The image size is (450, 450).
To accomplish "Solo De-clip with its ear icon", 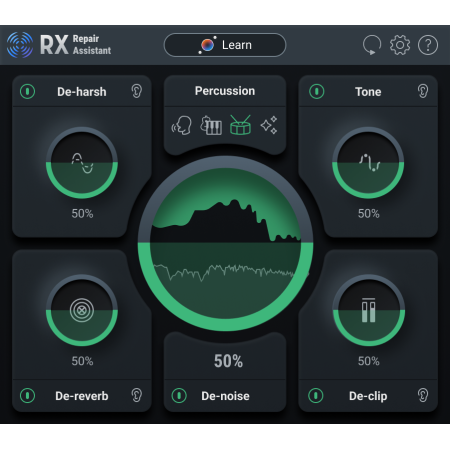I will (x=423, y=395).
